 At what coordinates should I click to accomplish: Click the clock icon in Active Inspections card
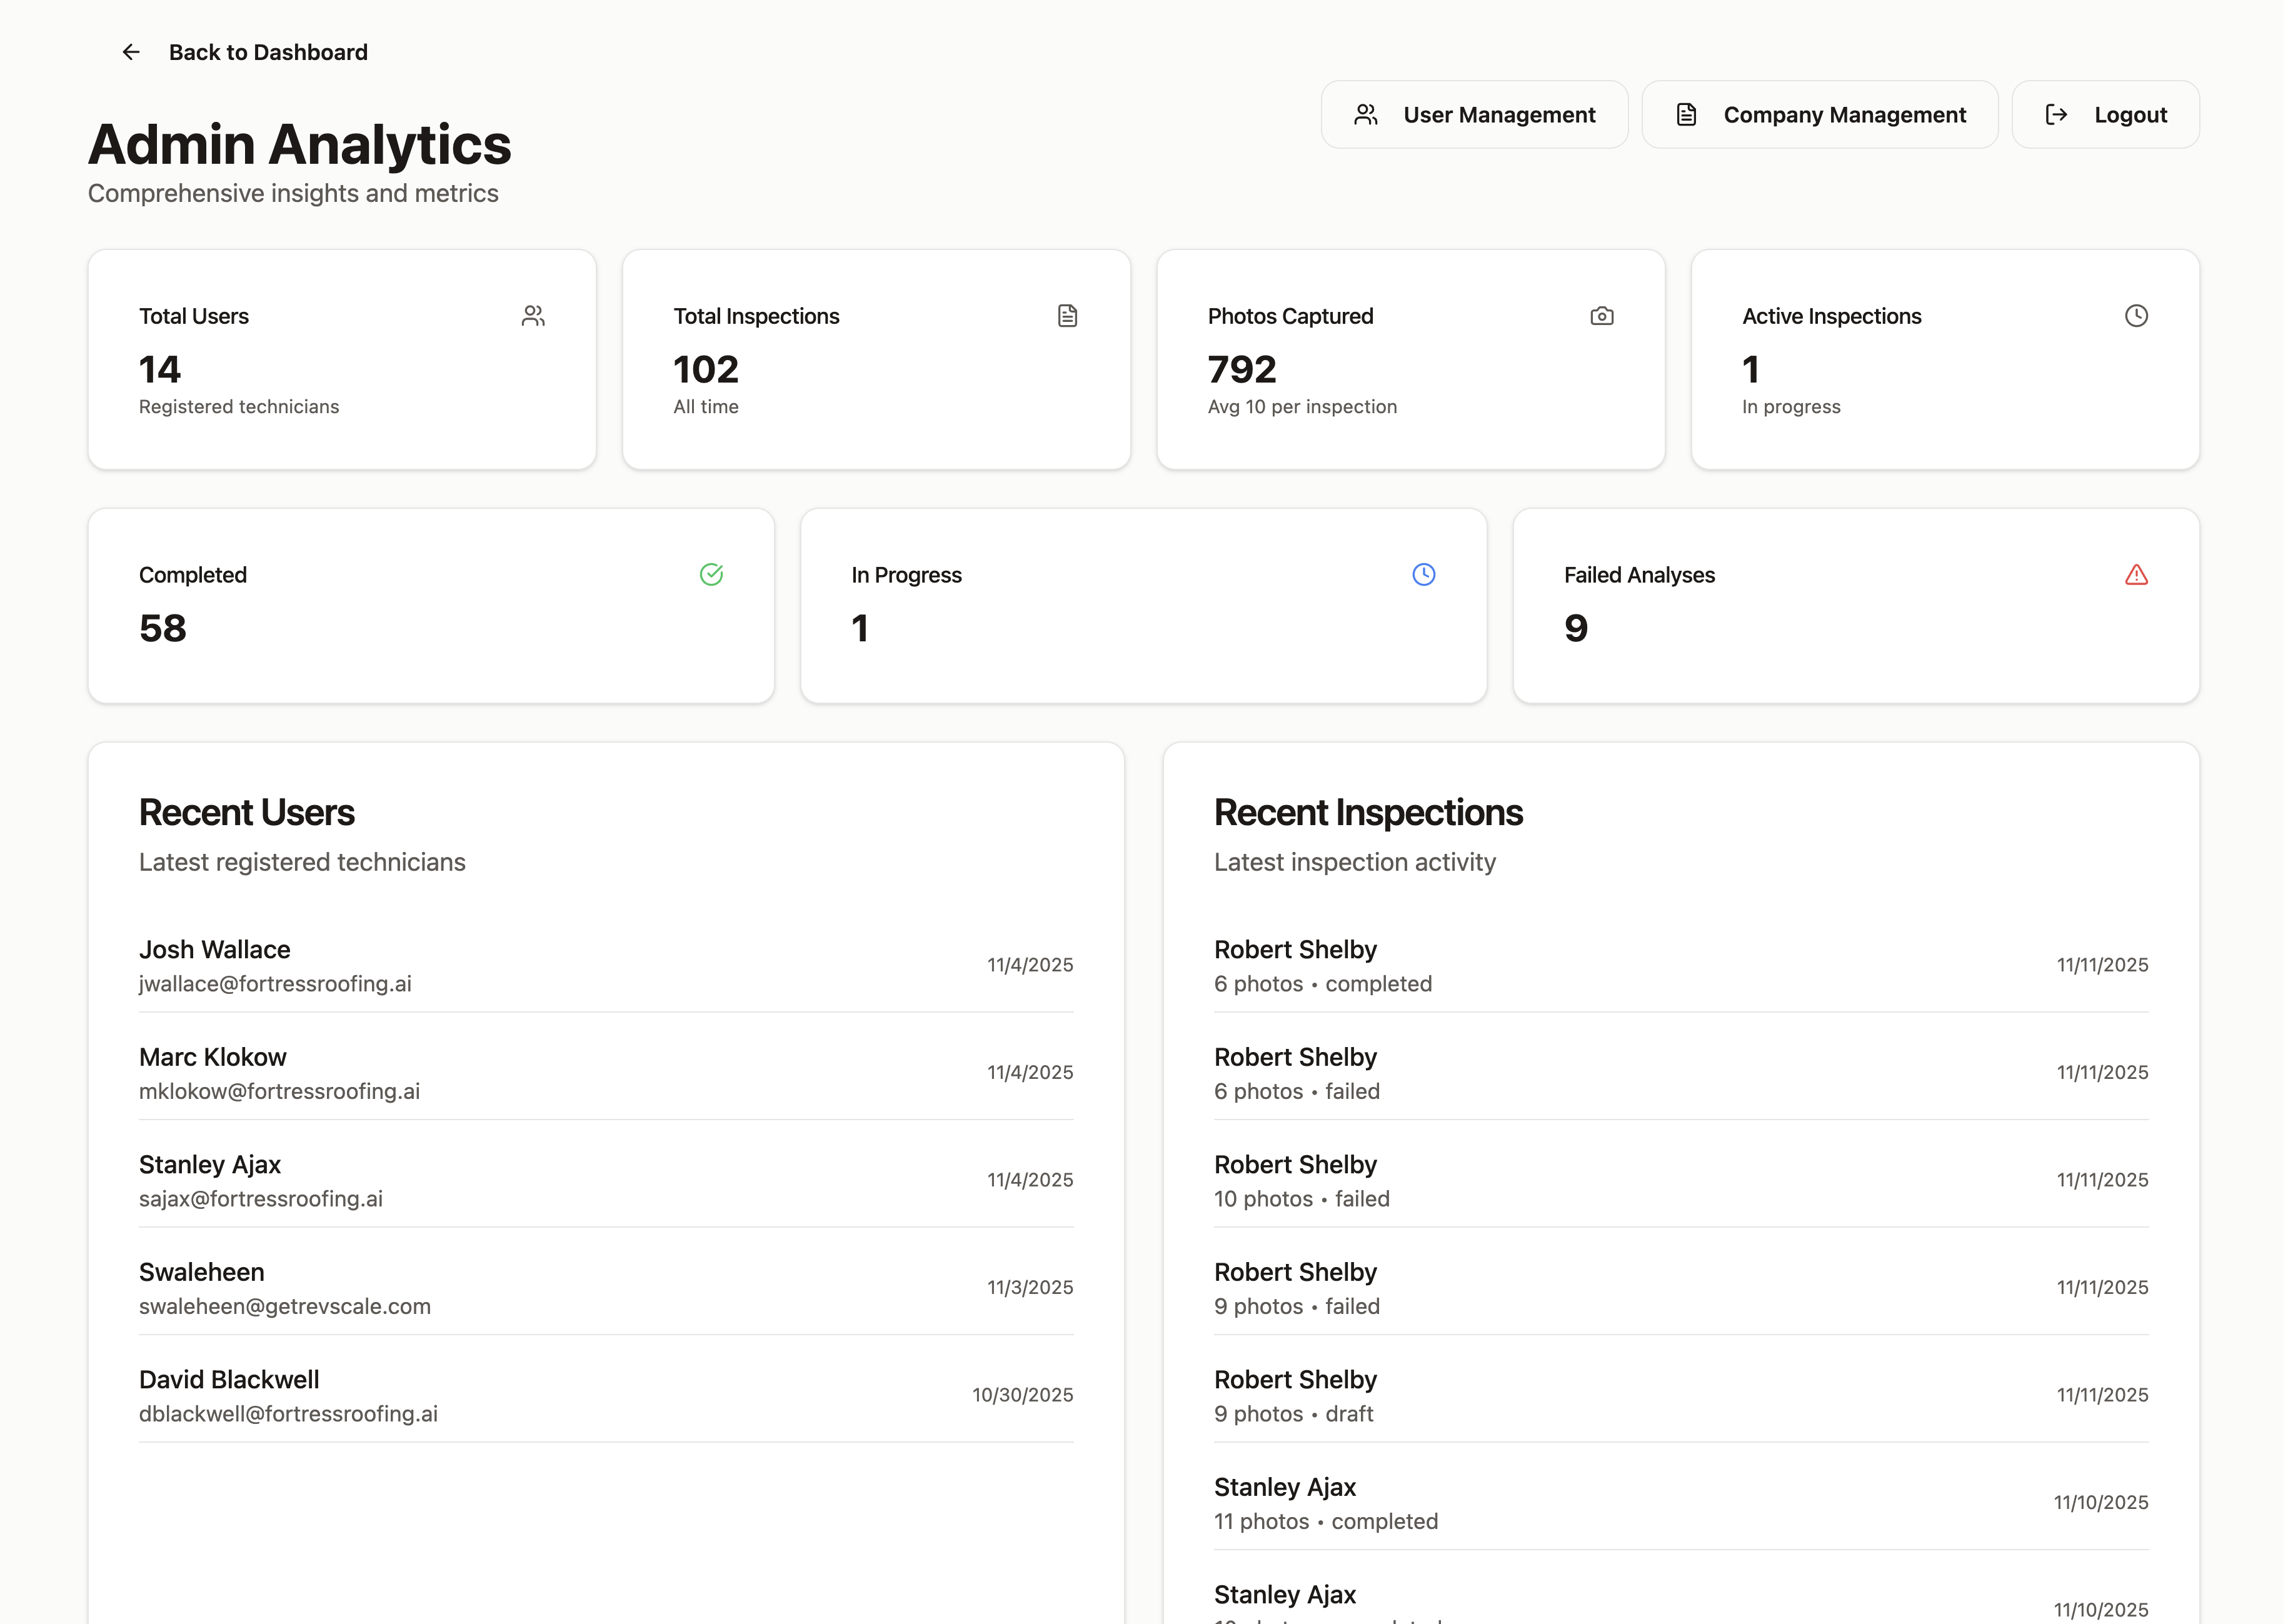(x=2136, y=316)
